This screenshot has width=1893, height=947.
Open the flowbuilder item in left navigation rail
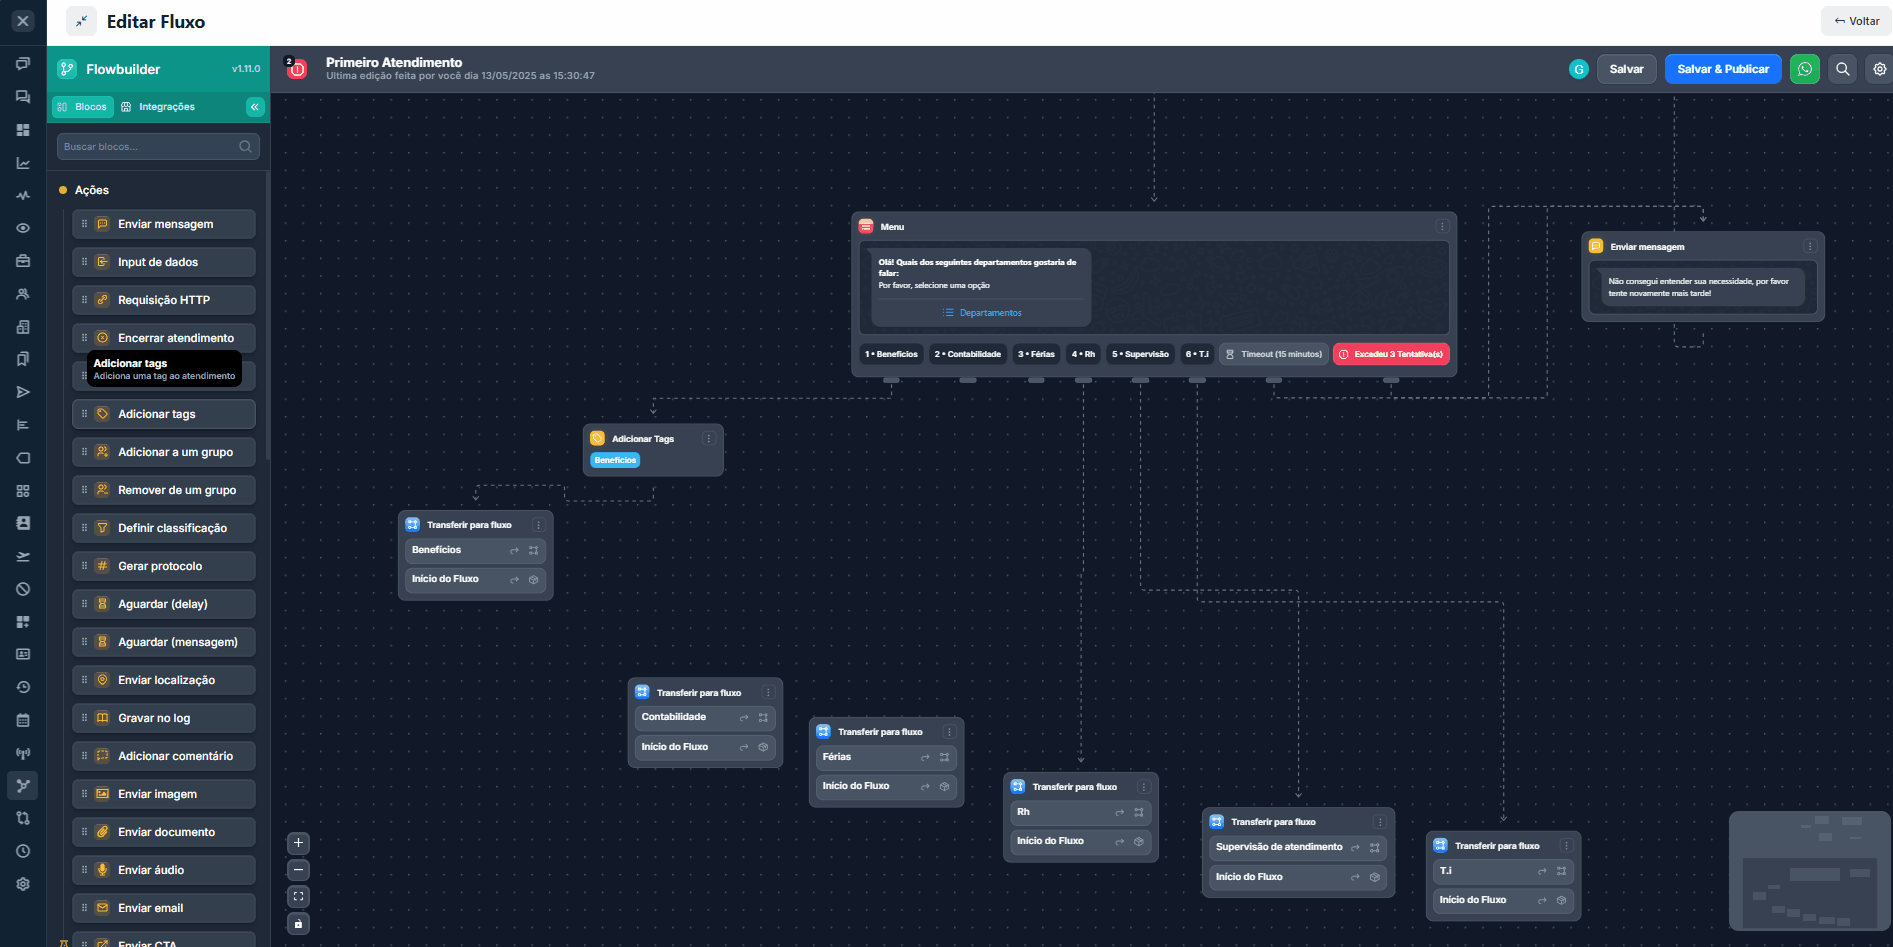point(23,785)
